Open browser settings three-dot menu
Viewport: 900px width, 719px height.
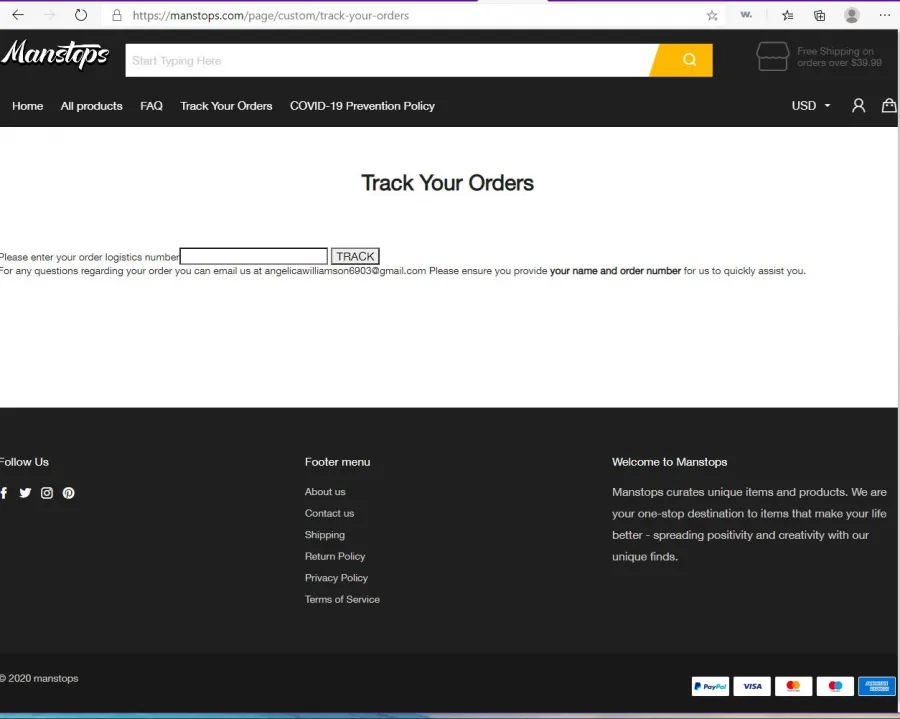pos(885,15)
